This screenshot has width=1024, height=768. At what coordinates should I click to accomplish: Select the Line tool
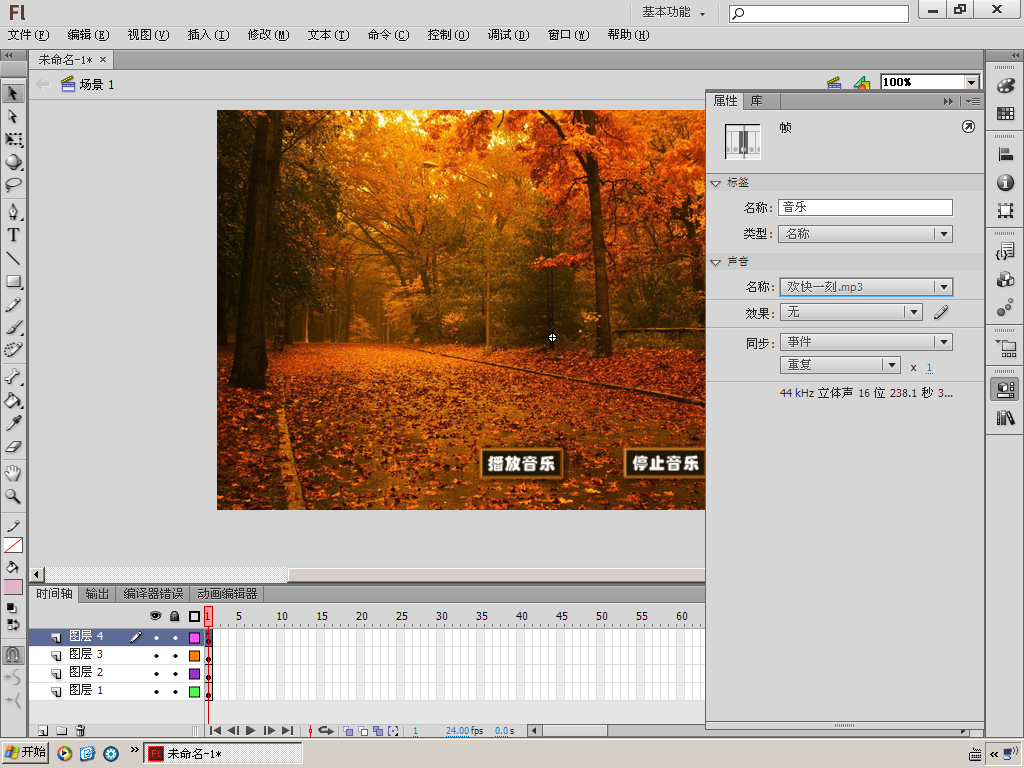pos(12,258)
